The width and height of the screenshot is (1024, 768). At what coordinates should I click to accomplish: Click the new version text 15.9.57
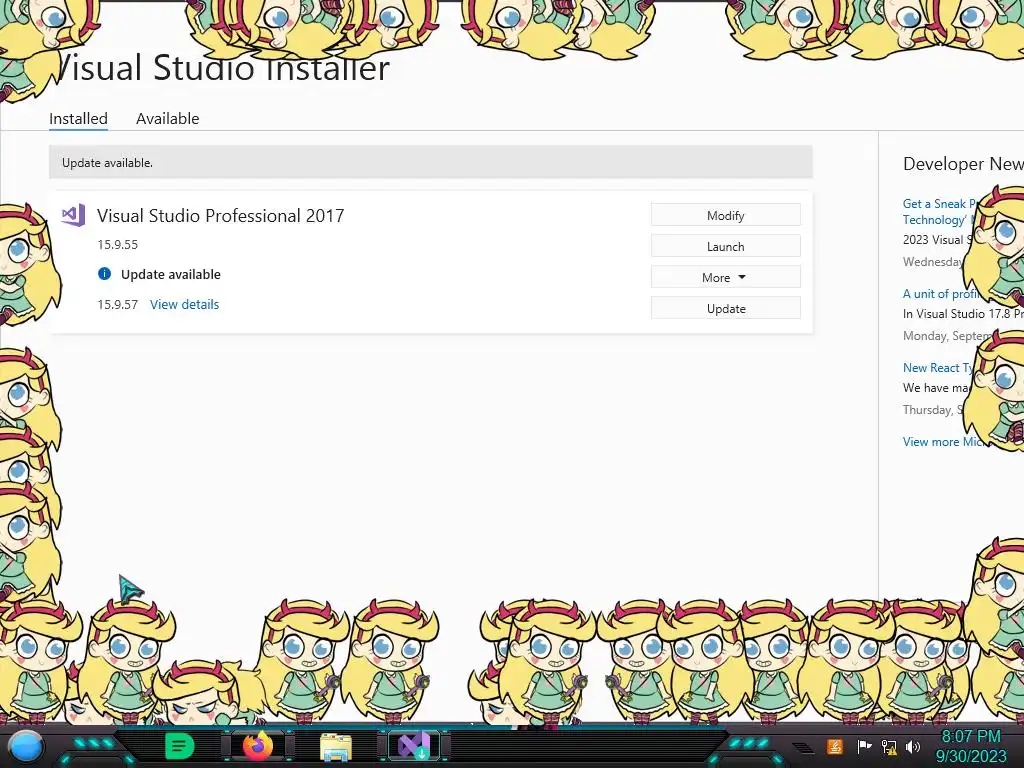click(x=118, y=304)
